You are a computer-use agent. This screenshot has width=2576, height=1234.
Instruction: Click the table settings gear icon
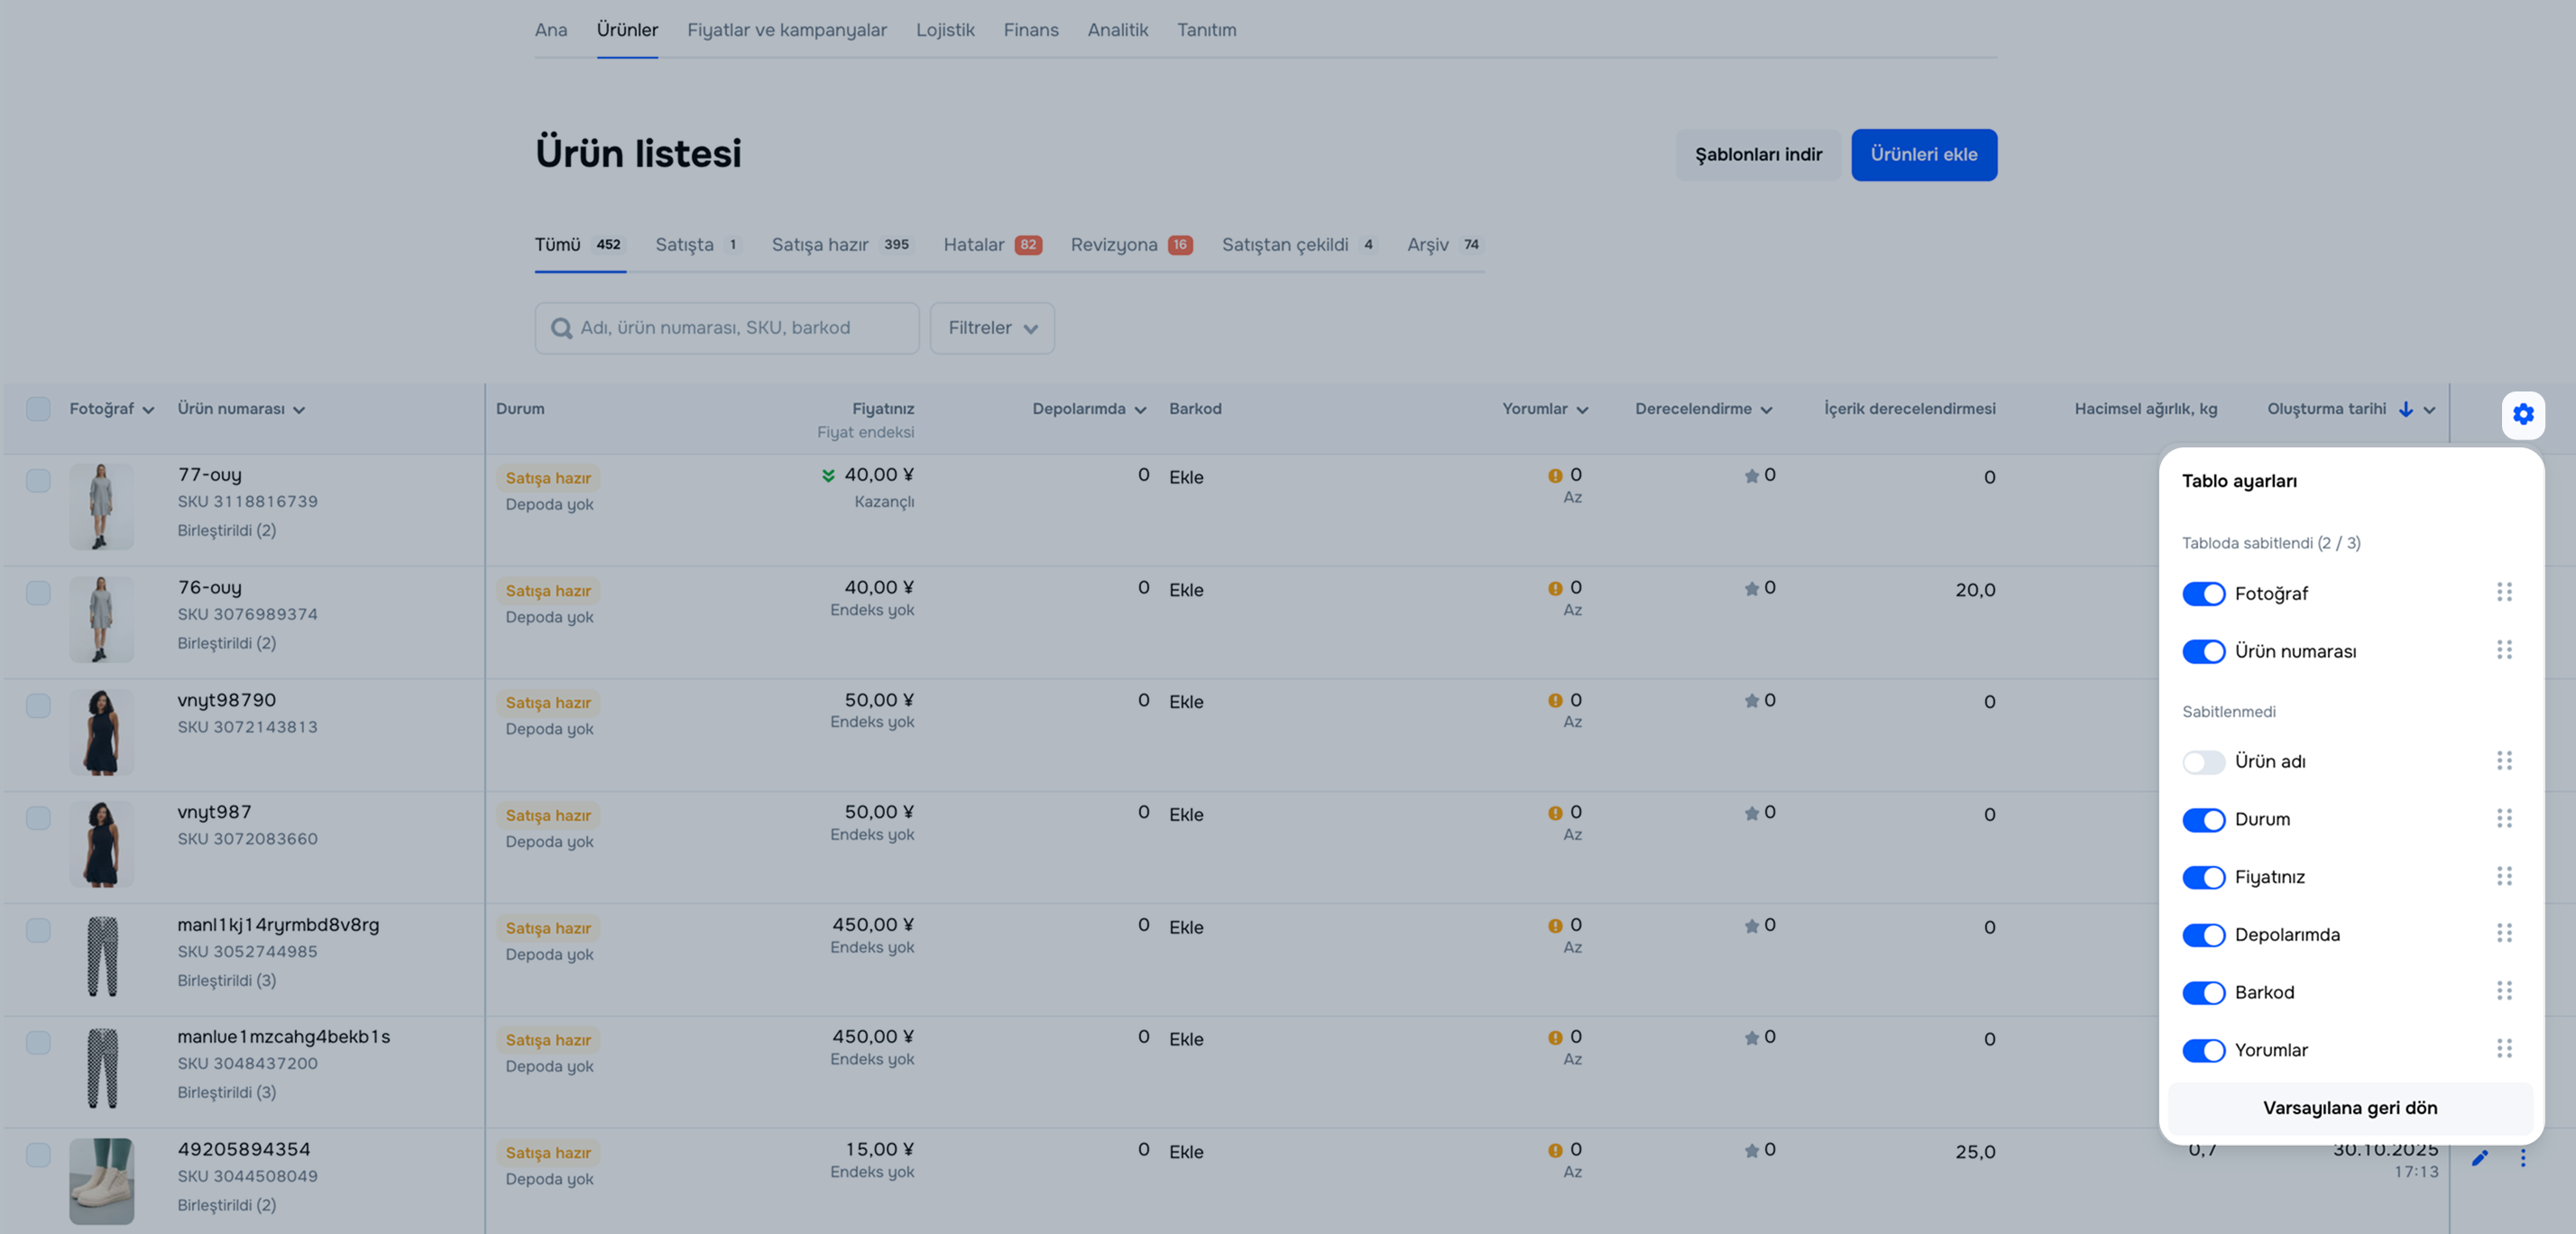pos(2522,414)
